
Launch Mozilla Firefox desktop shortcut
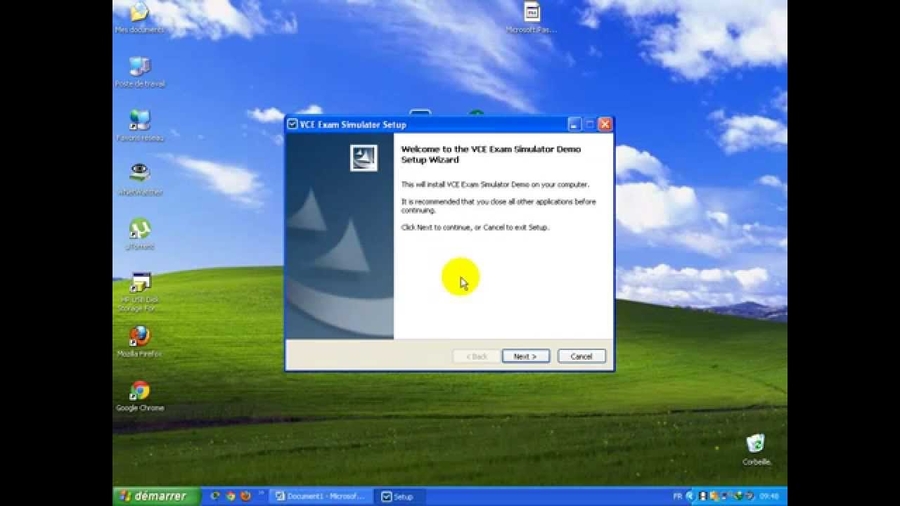coord(139,337)
